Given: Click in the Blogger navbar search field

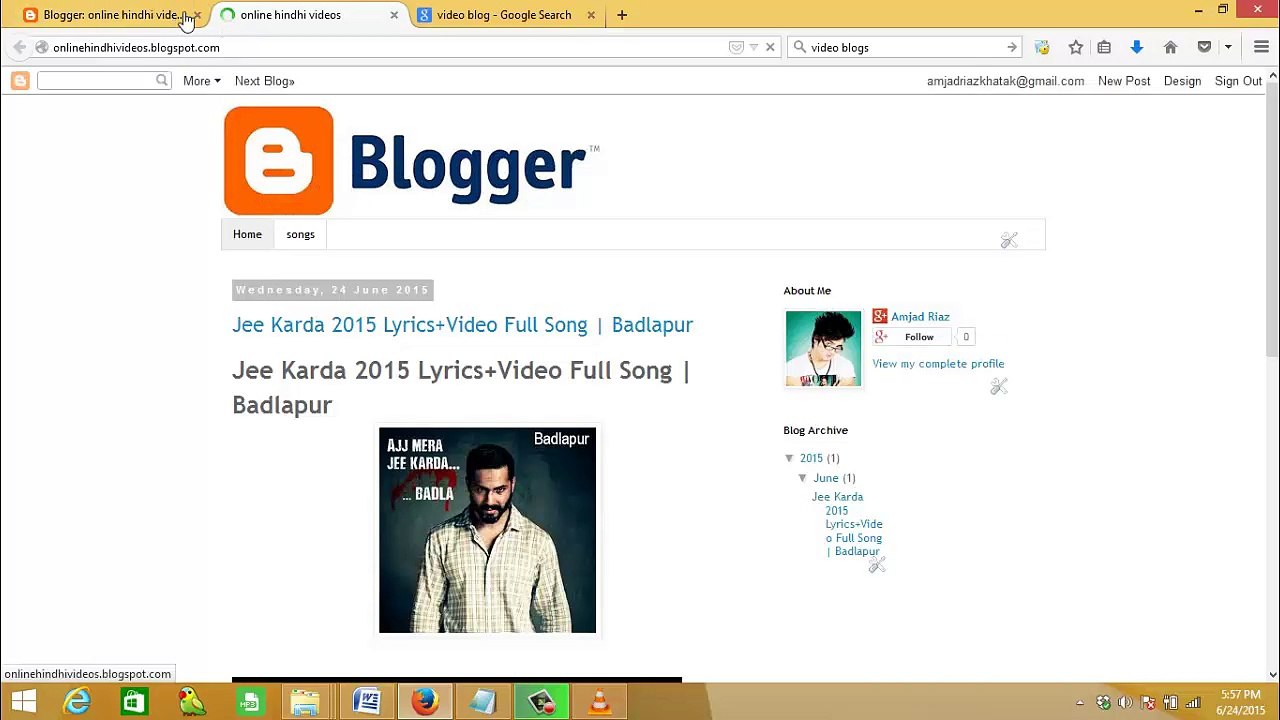Looking at the screenshot, I should pos(96,80).
